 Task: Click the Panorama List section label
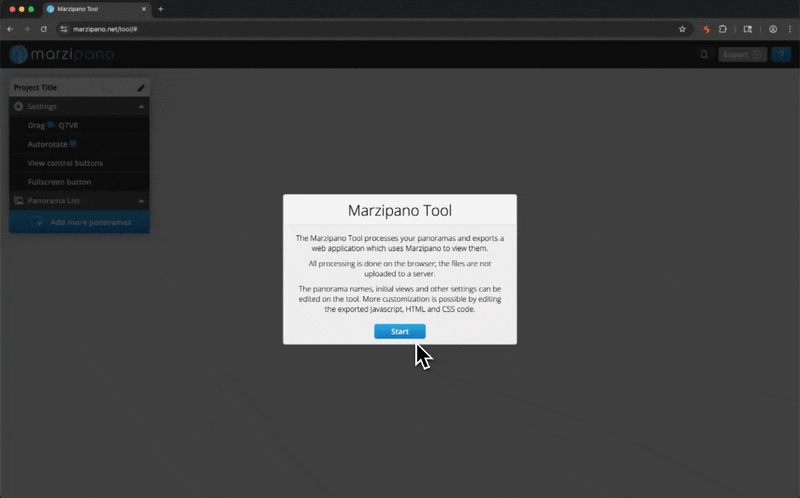coord(54,201)
